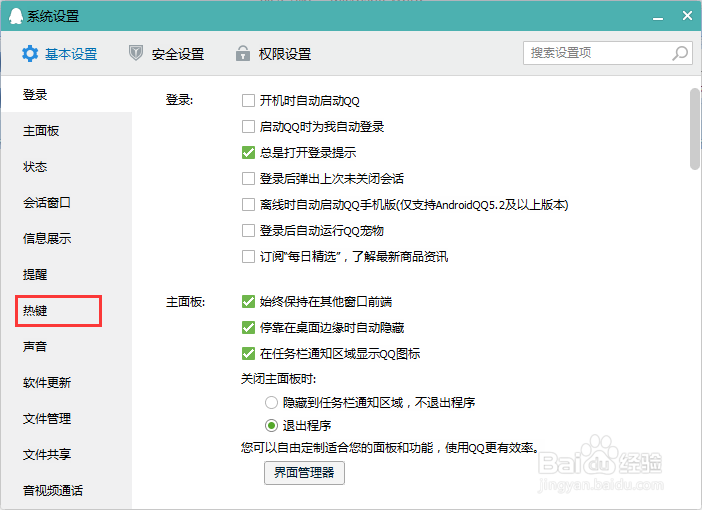Click the shield icon of 安全设置
Image resolution: width=702 pixels, height=510 pixels.
[136, 53]
